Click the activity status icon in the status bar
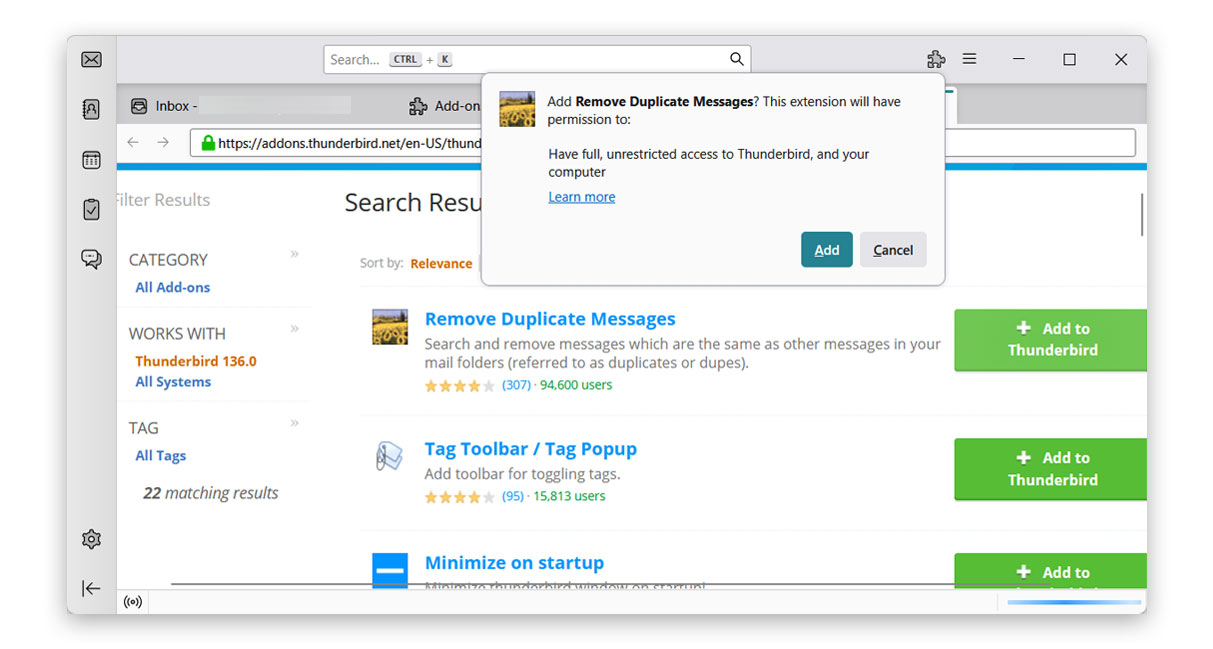Screen dimensions: 1213x649 (132, 601)
